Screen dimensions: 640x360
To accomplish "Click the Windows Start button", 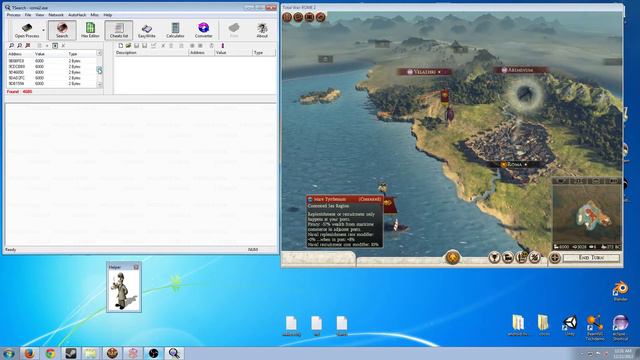I will [x=8, y=353].
